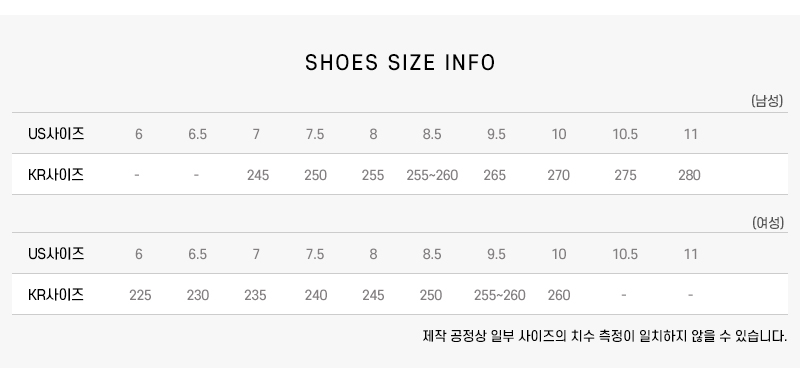Viewport: 800px width, 368px height.
Task: Select the women's (여성) table label
Action: pos(767,223)
